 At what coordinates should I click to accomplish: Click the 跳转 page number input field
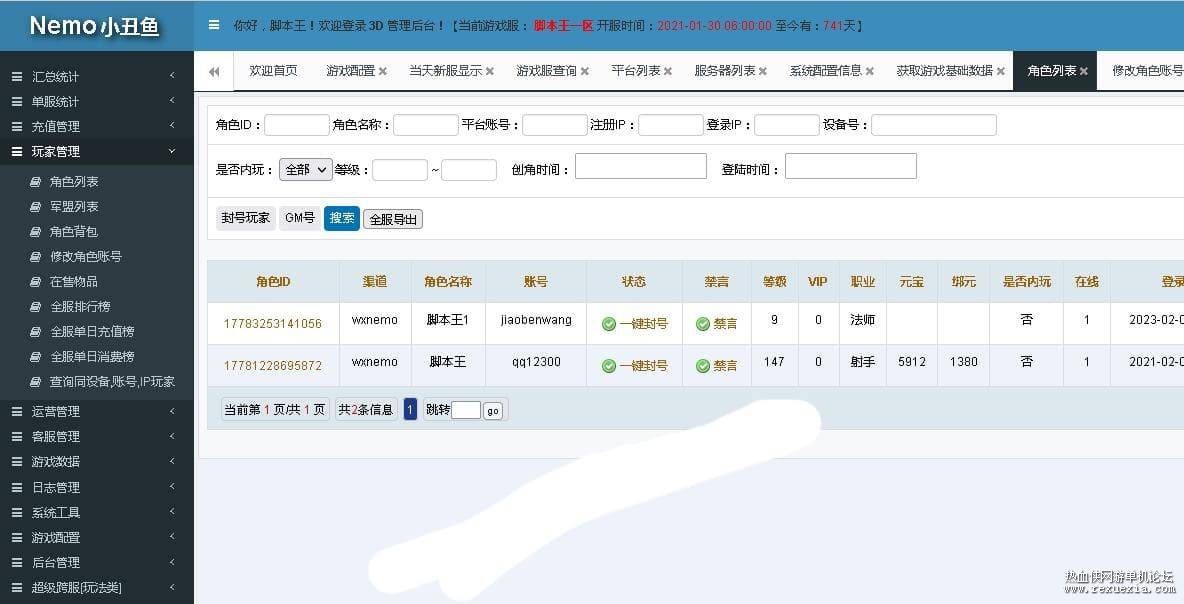[x=465, y=410]
